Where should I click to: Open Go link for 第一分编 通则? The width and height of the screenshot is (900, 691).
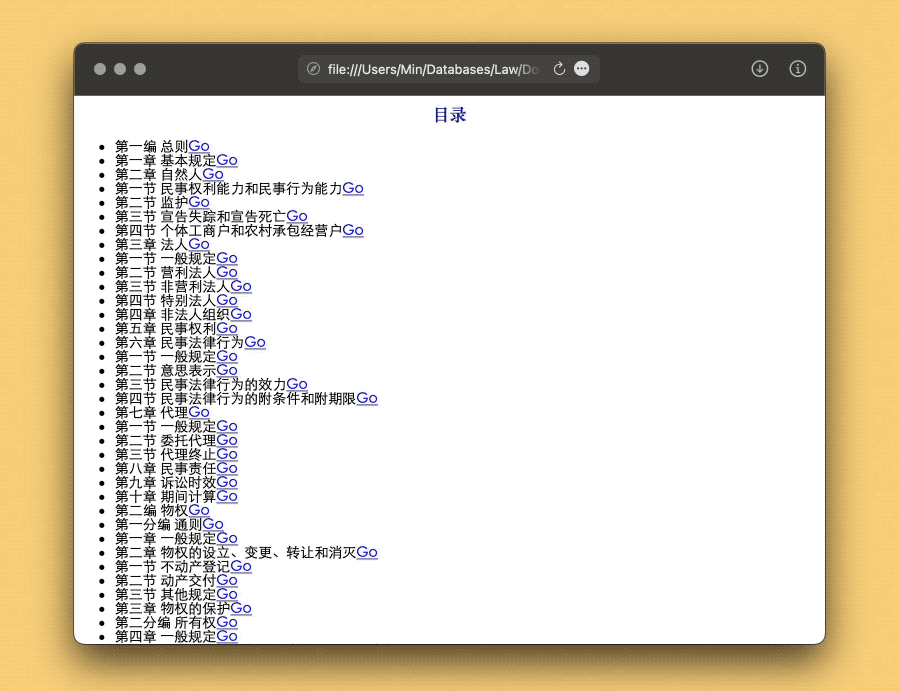click(x=213, y=524)
